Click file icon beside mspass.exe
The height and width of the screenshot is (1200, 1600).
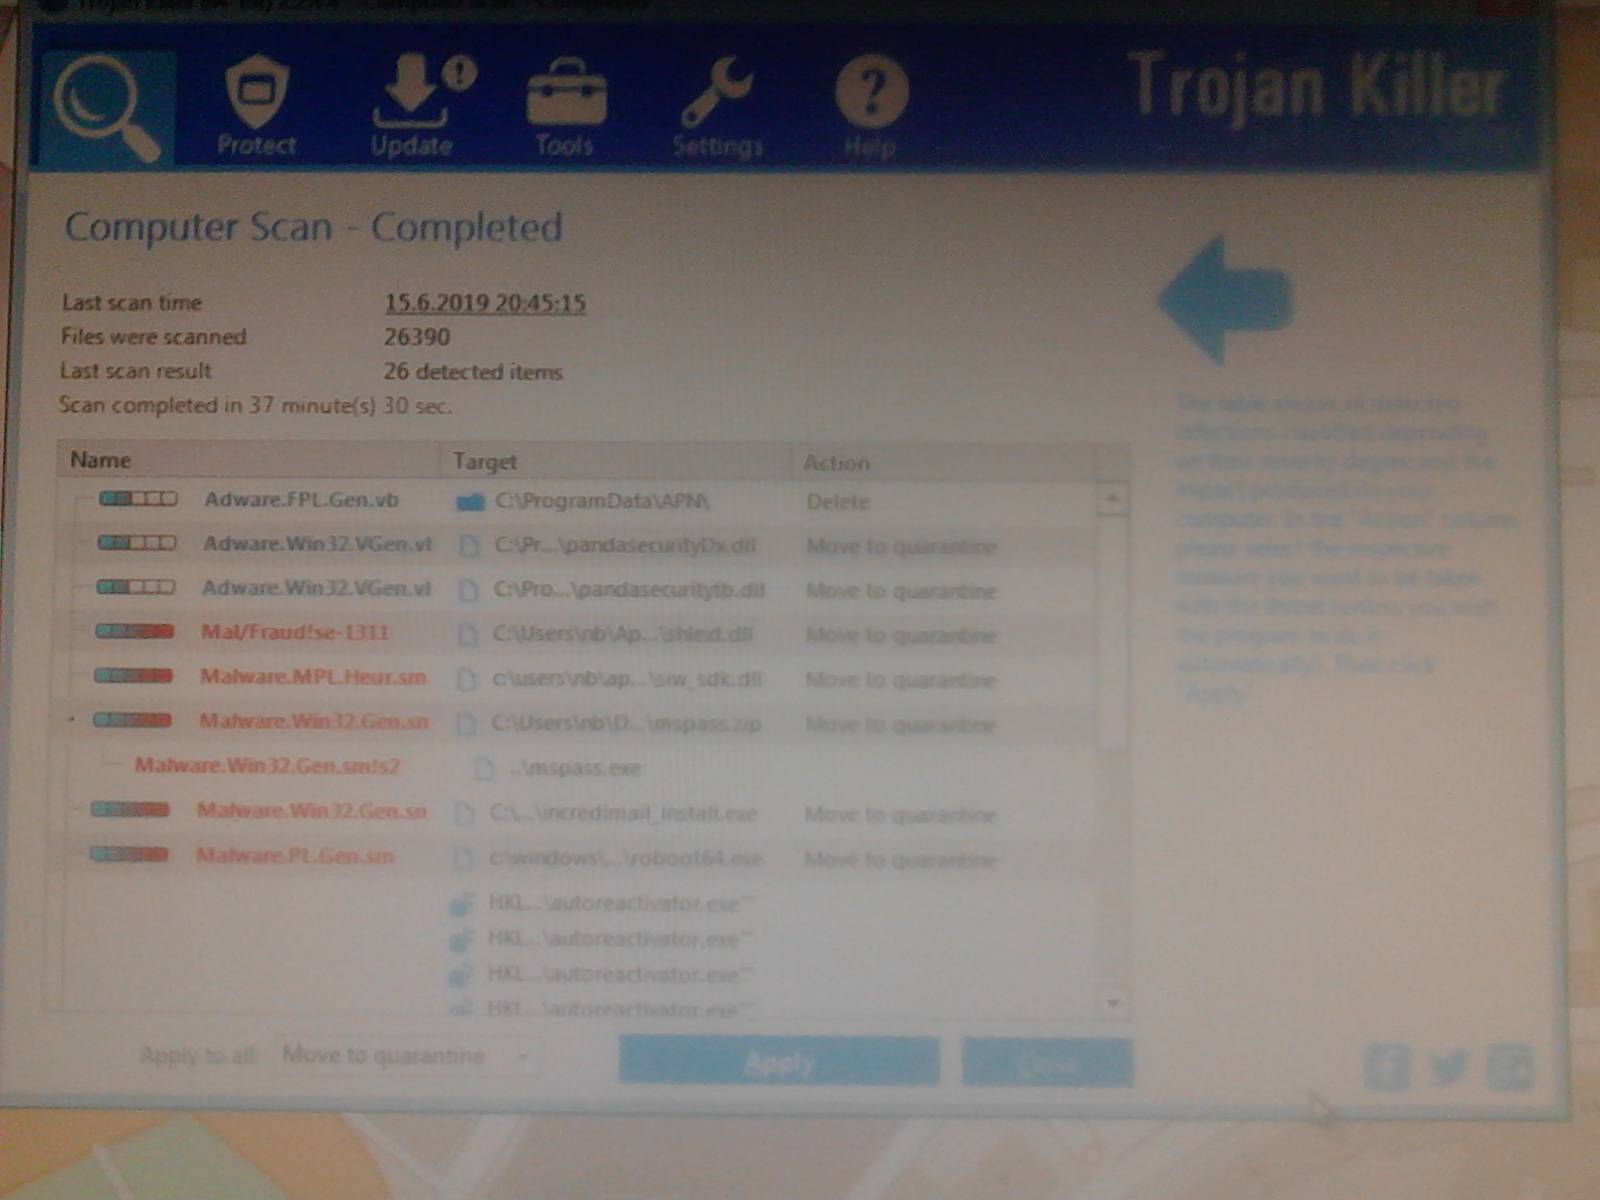coord(484,768)
